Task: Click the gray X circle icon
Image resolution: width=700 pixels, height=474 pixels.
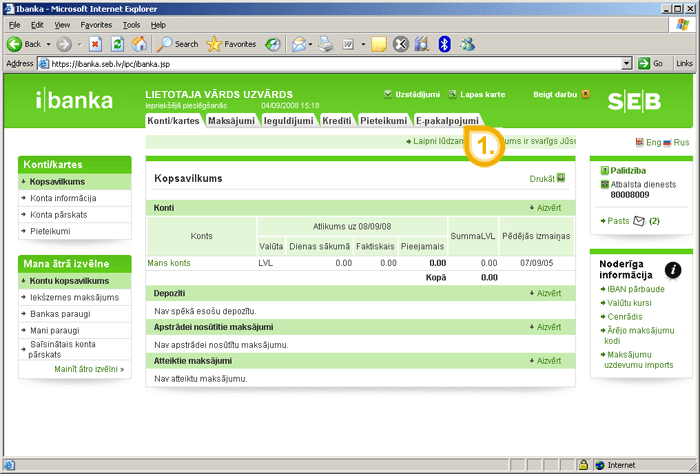Action: [x=400, y=44]
